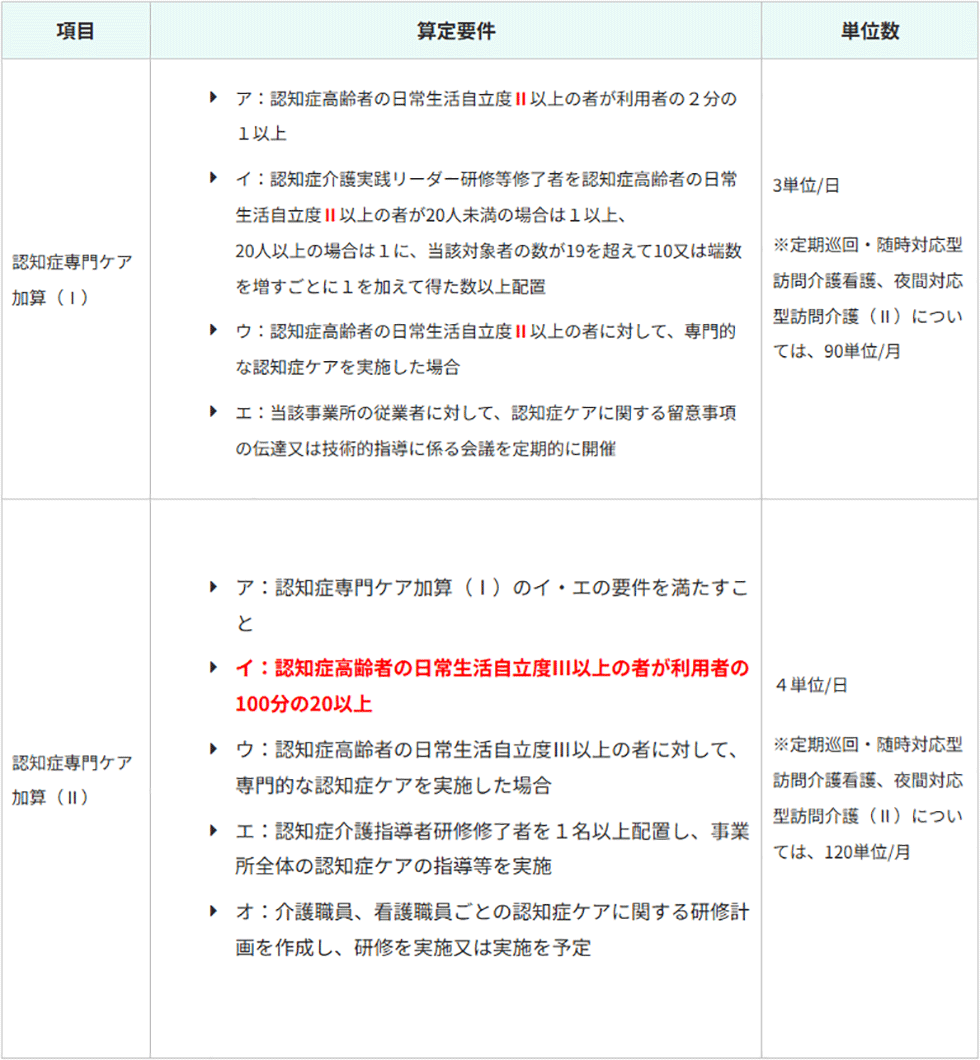This screenshot has width=980, height=1060.
Task: Click bullet arrow before 当該事業所の従業者 item
Action: click(x=213, y=411)
